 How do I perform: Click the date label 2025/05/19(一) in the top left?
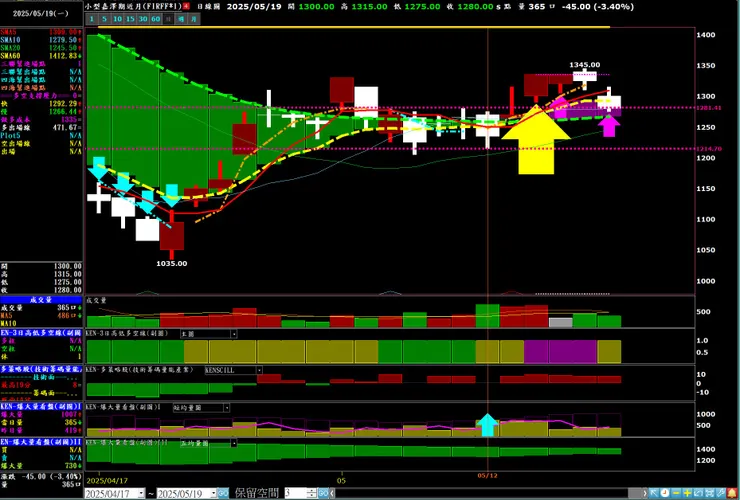point(41,13)
